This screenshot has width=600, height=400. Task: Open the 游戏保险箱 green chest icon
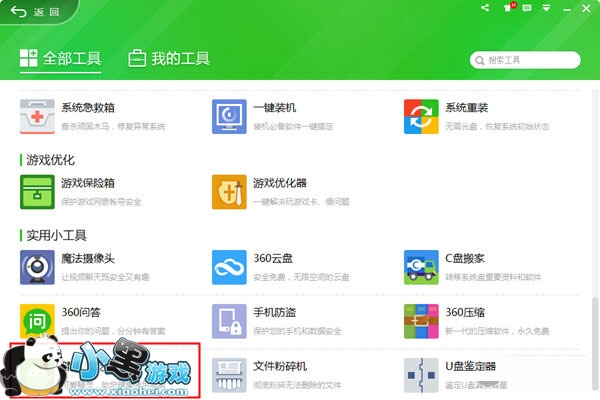37,192
